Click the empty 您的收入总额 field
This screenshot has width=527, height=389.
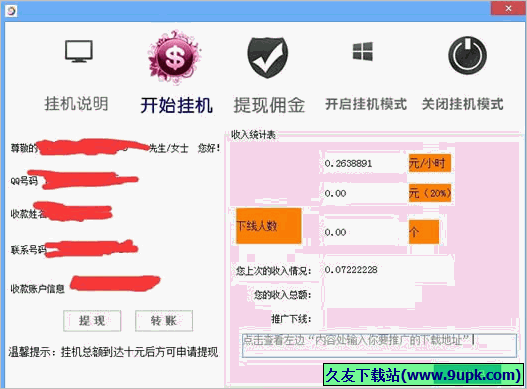[x=371, y=295]
